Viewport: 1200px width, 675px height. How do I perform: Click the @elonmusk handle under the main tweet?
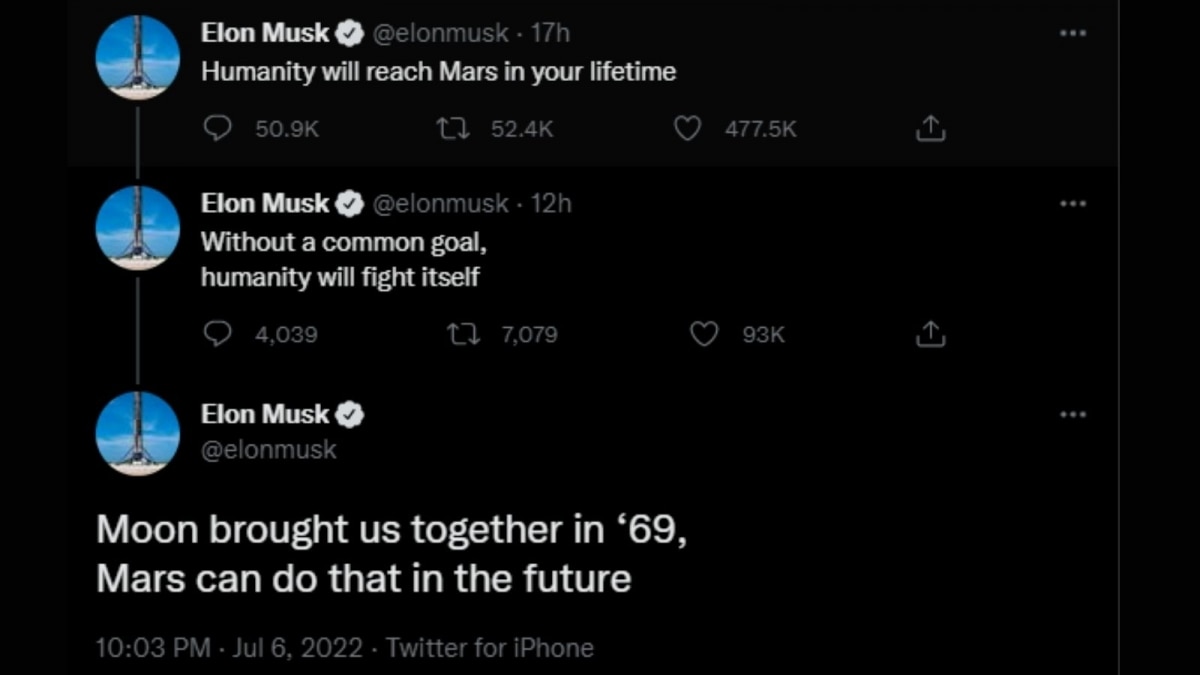point(268,450)
